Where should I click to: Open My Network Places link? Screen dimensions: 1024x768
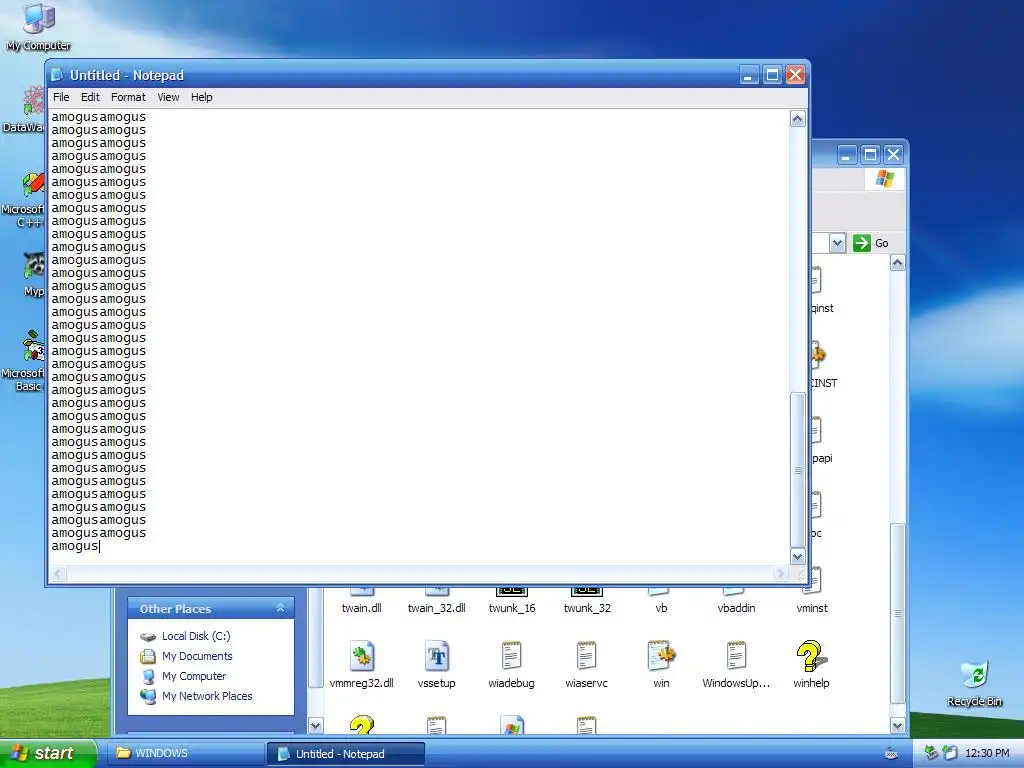pos(207,696)
